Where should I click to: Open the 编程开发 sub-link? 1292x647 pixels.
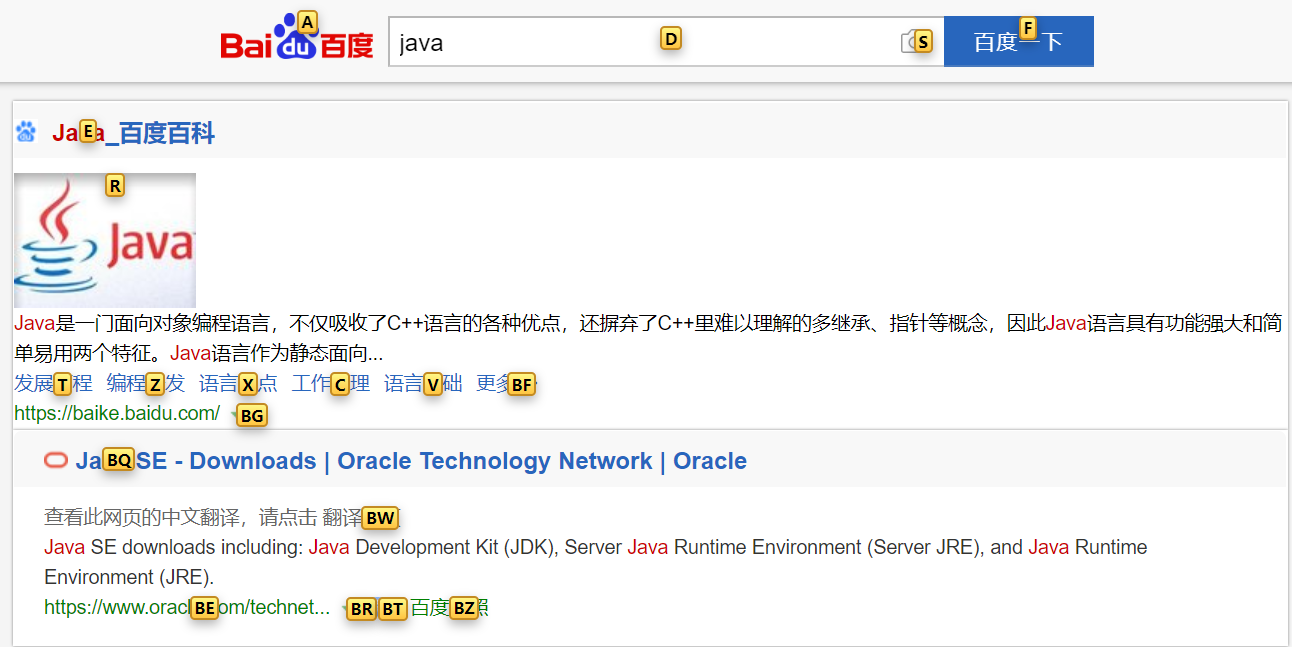pyautogui.click(x=146, y=383)
